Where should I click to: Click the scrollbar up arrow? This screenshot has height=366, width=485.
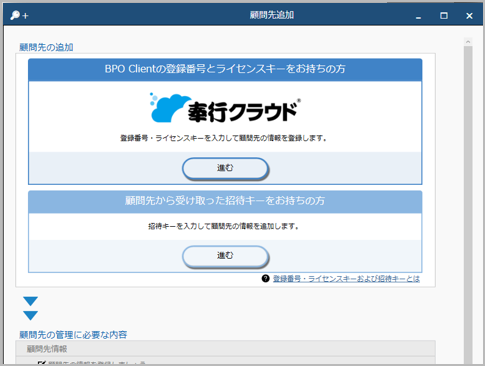(468, 42)
